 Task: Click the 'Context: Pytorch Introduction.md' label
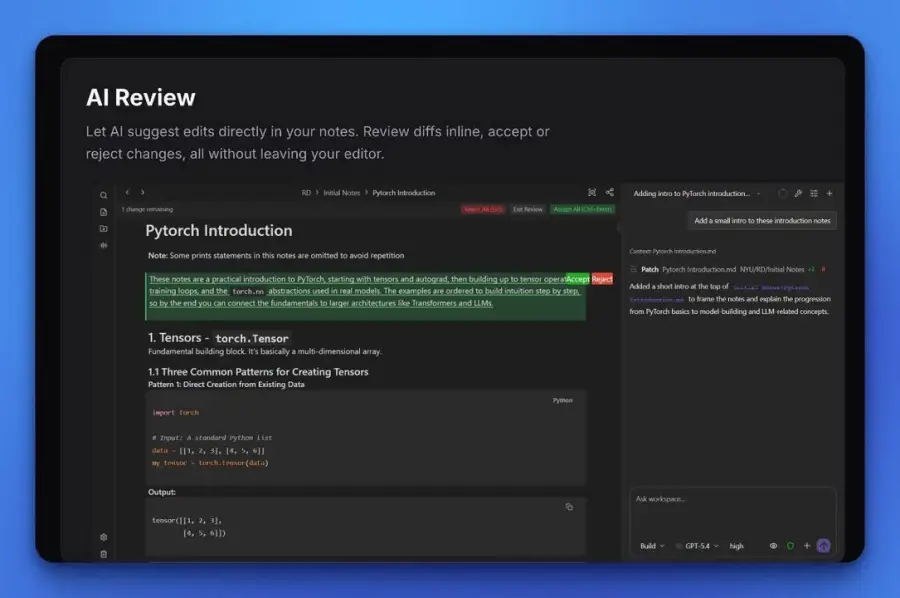click(x=672, y=251)
